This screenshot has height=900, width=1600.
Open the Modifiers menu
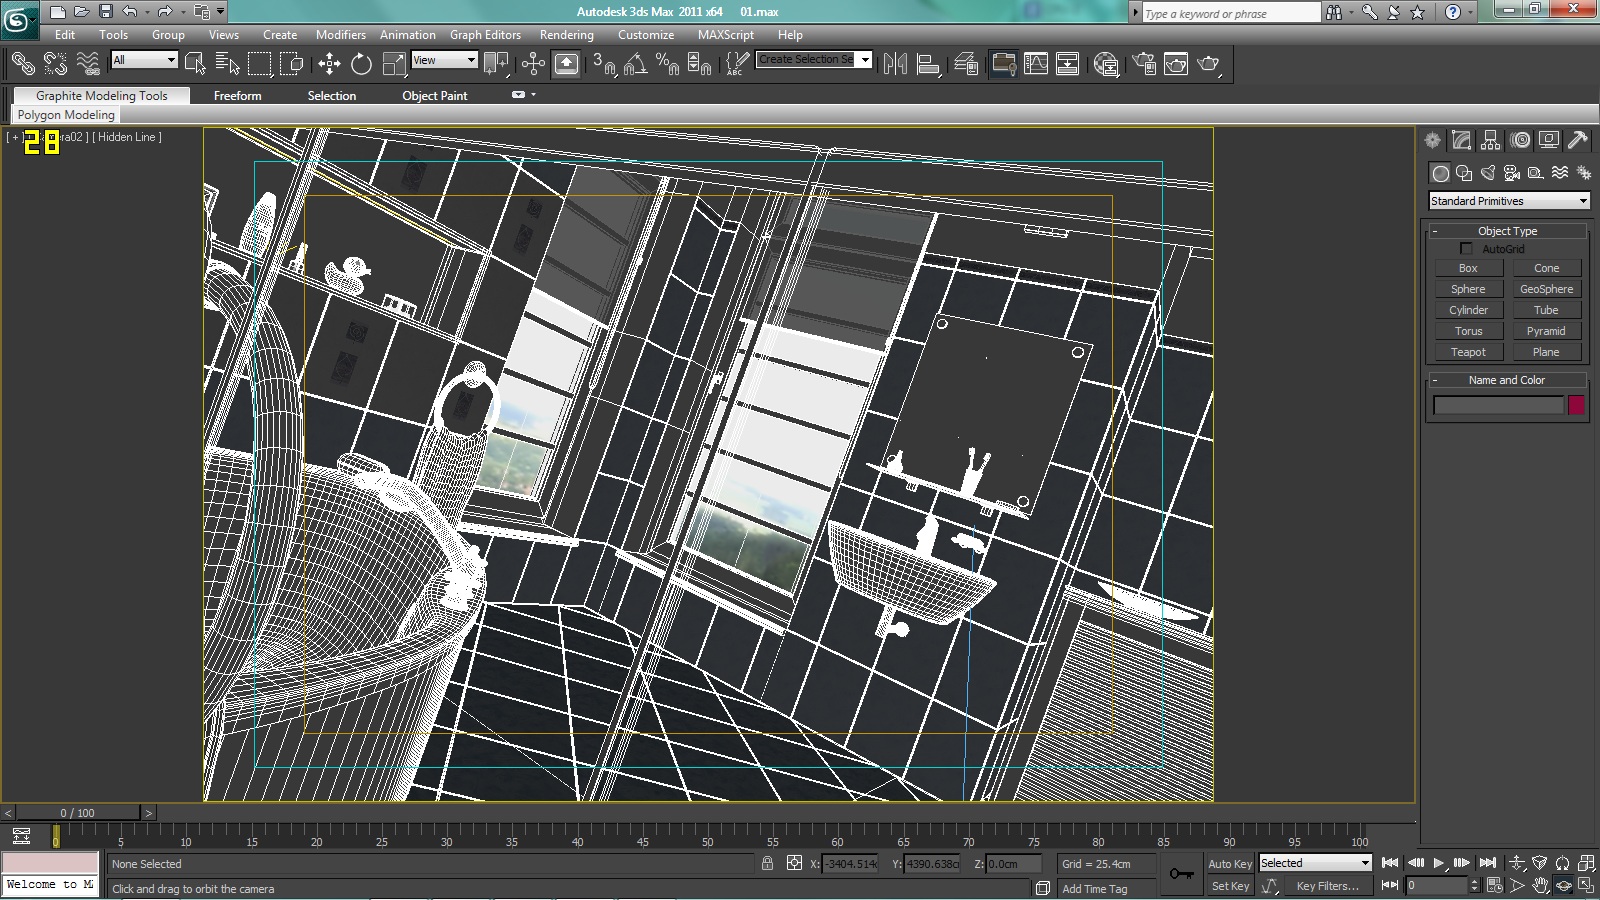[x=341, y=34]
